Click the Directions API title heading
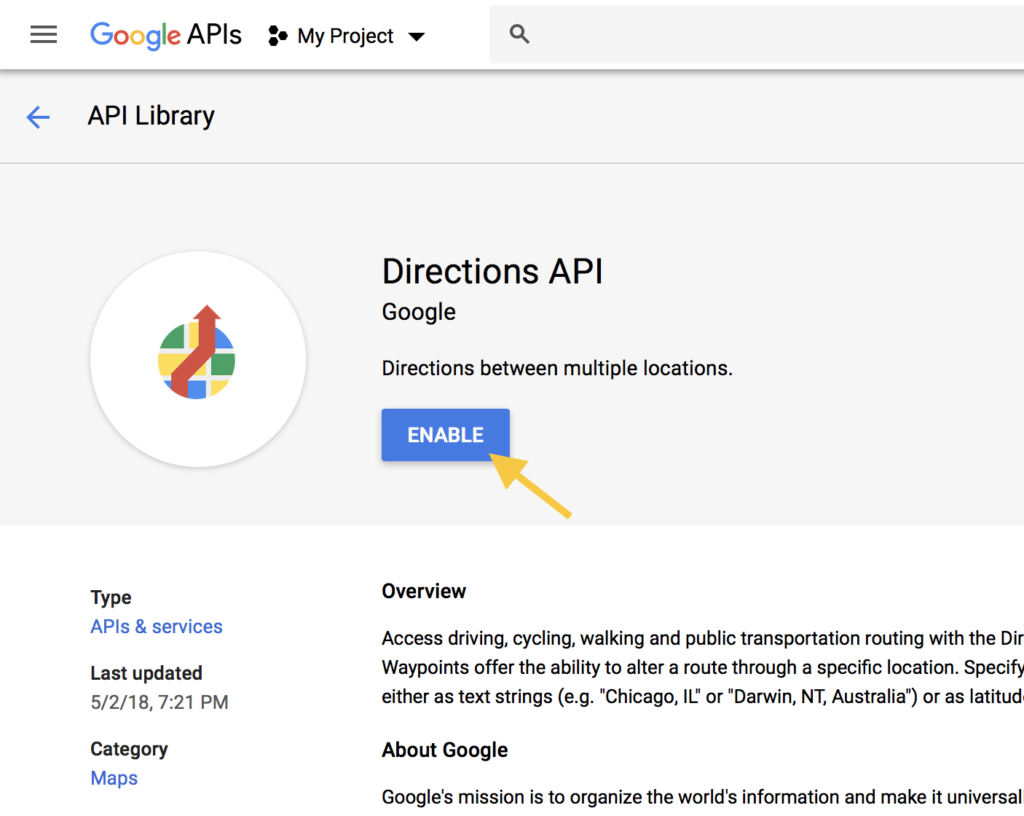This screenshot has width=1024, height=816. point(492,271)
